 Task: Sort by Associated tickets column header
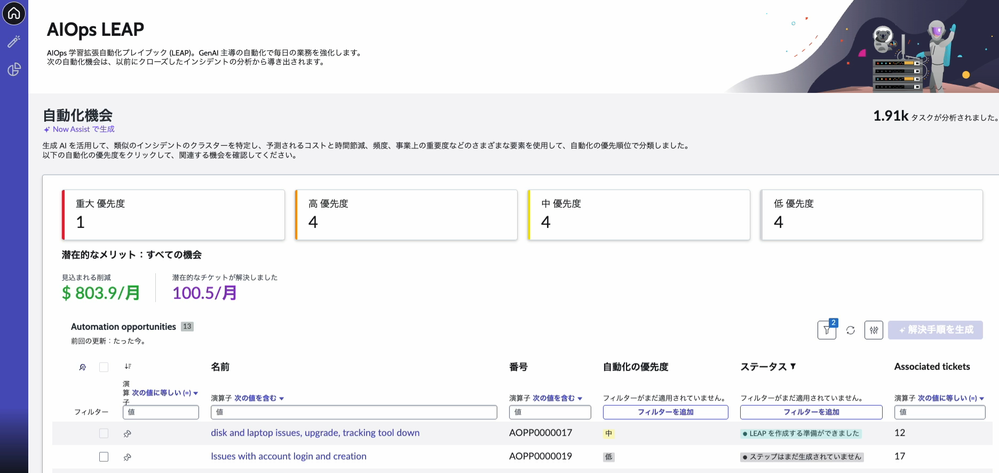coord(932,367)
